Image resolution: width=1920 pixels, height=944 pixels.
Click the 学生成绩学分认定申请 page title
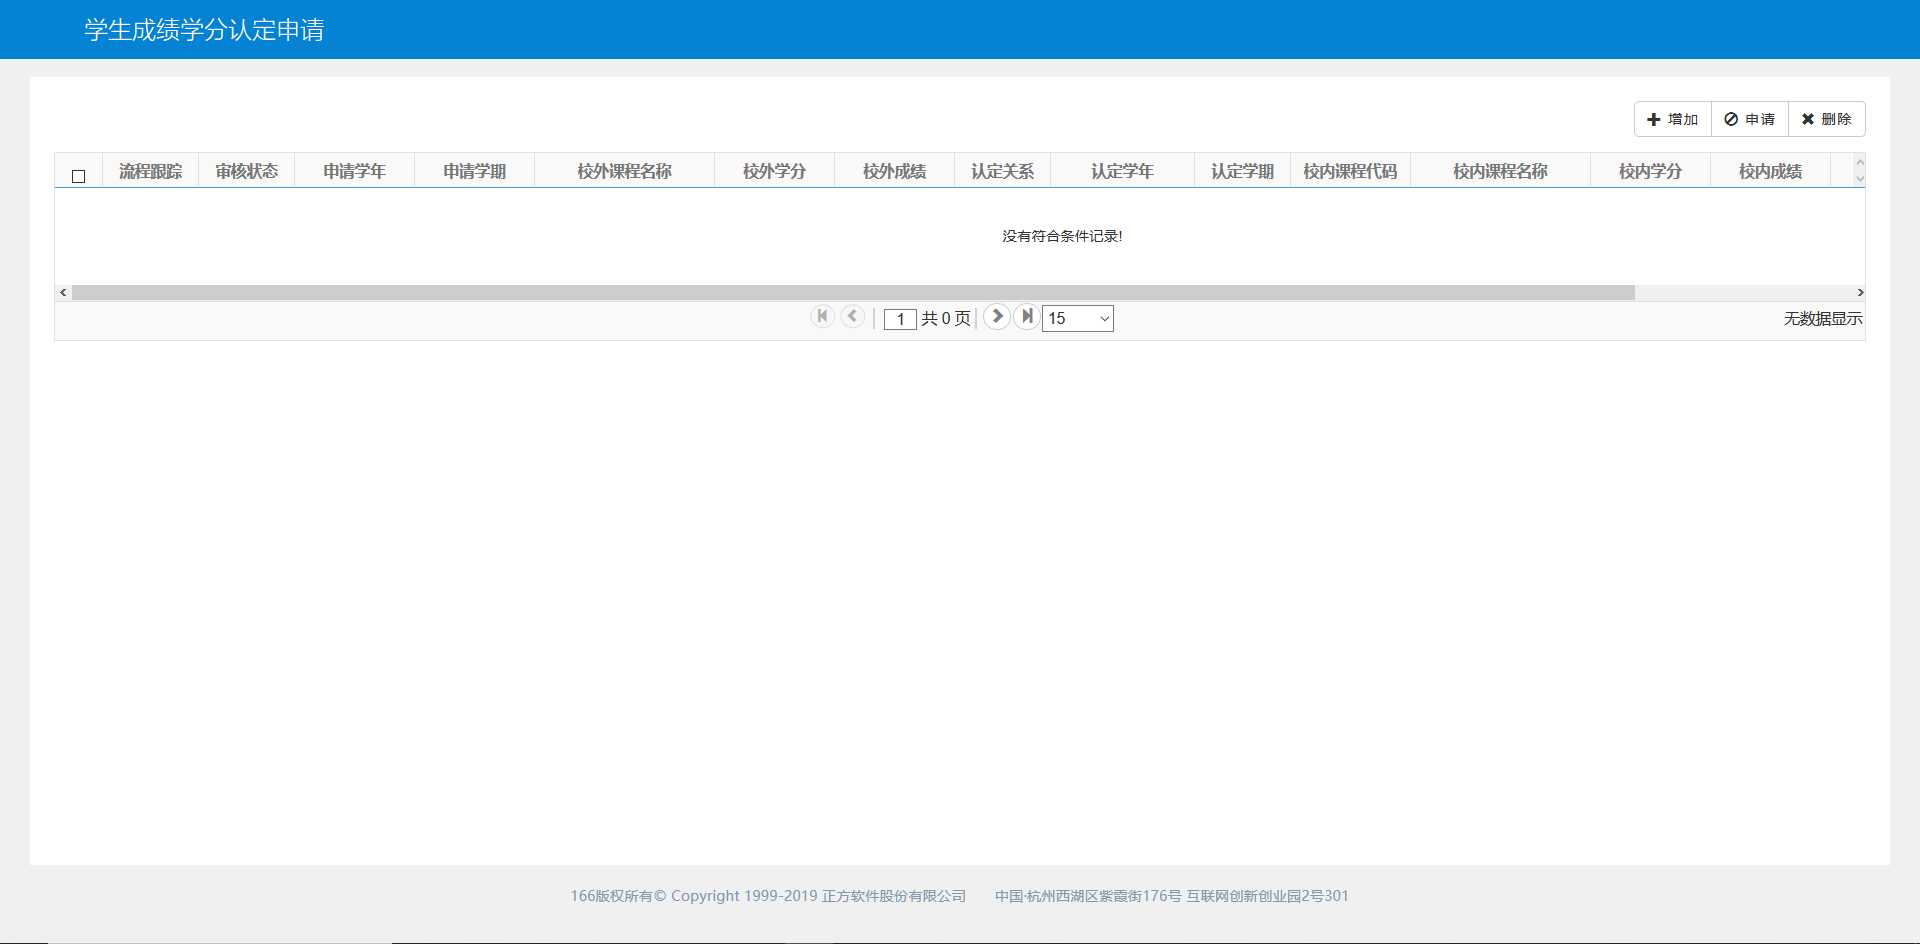click(x=204, y=30)
